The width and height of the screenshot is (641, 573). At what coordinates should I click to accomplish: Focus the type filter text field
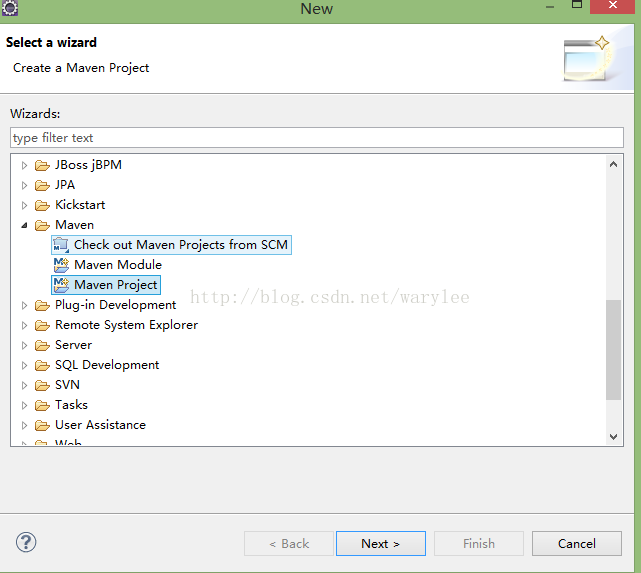[317, 138]
